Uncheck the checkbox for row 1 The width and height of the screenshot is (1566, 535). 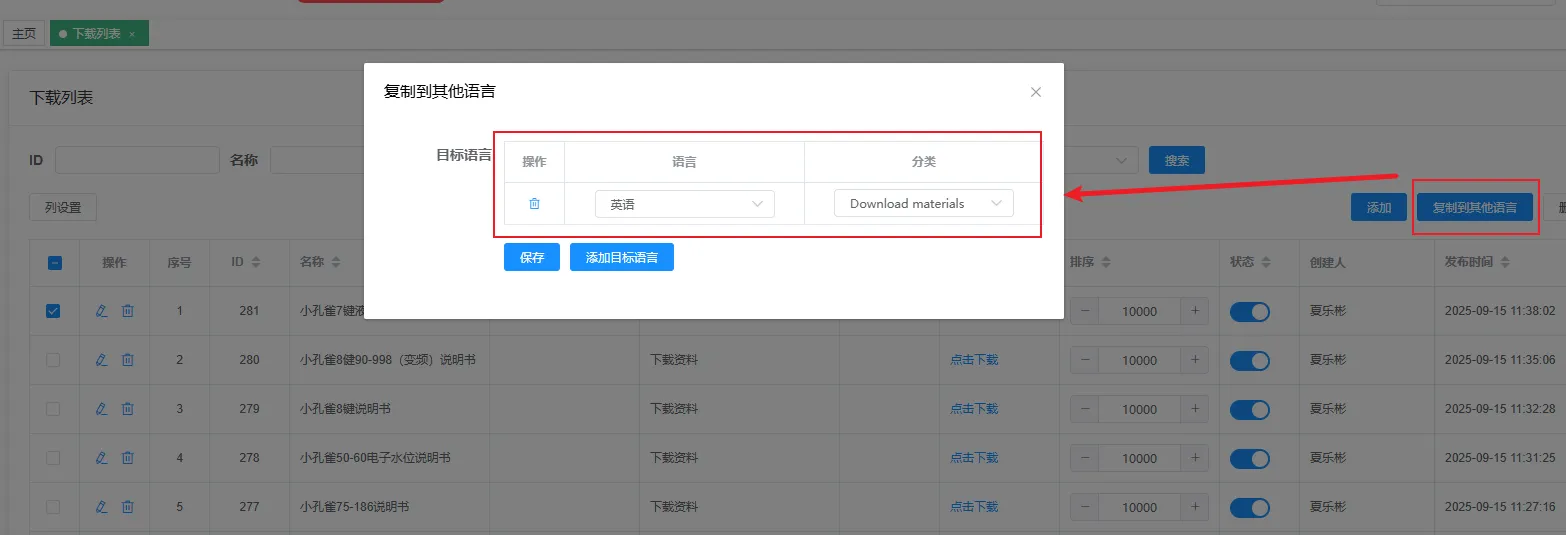coord(54,311)
